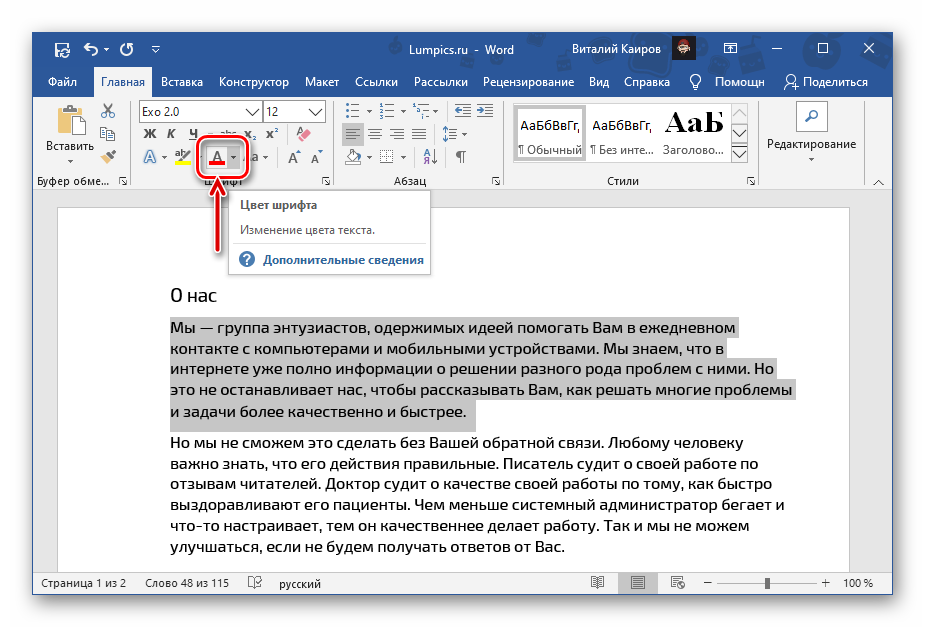Align text to the left
Image resolution: width=925 pixels, height=627 pixels.
353,134
